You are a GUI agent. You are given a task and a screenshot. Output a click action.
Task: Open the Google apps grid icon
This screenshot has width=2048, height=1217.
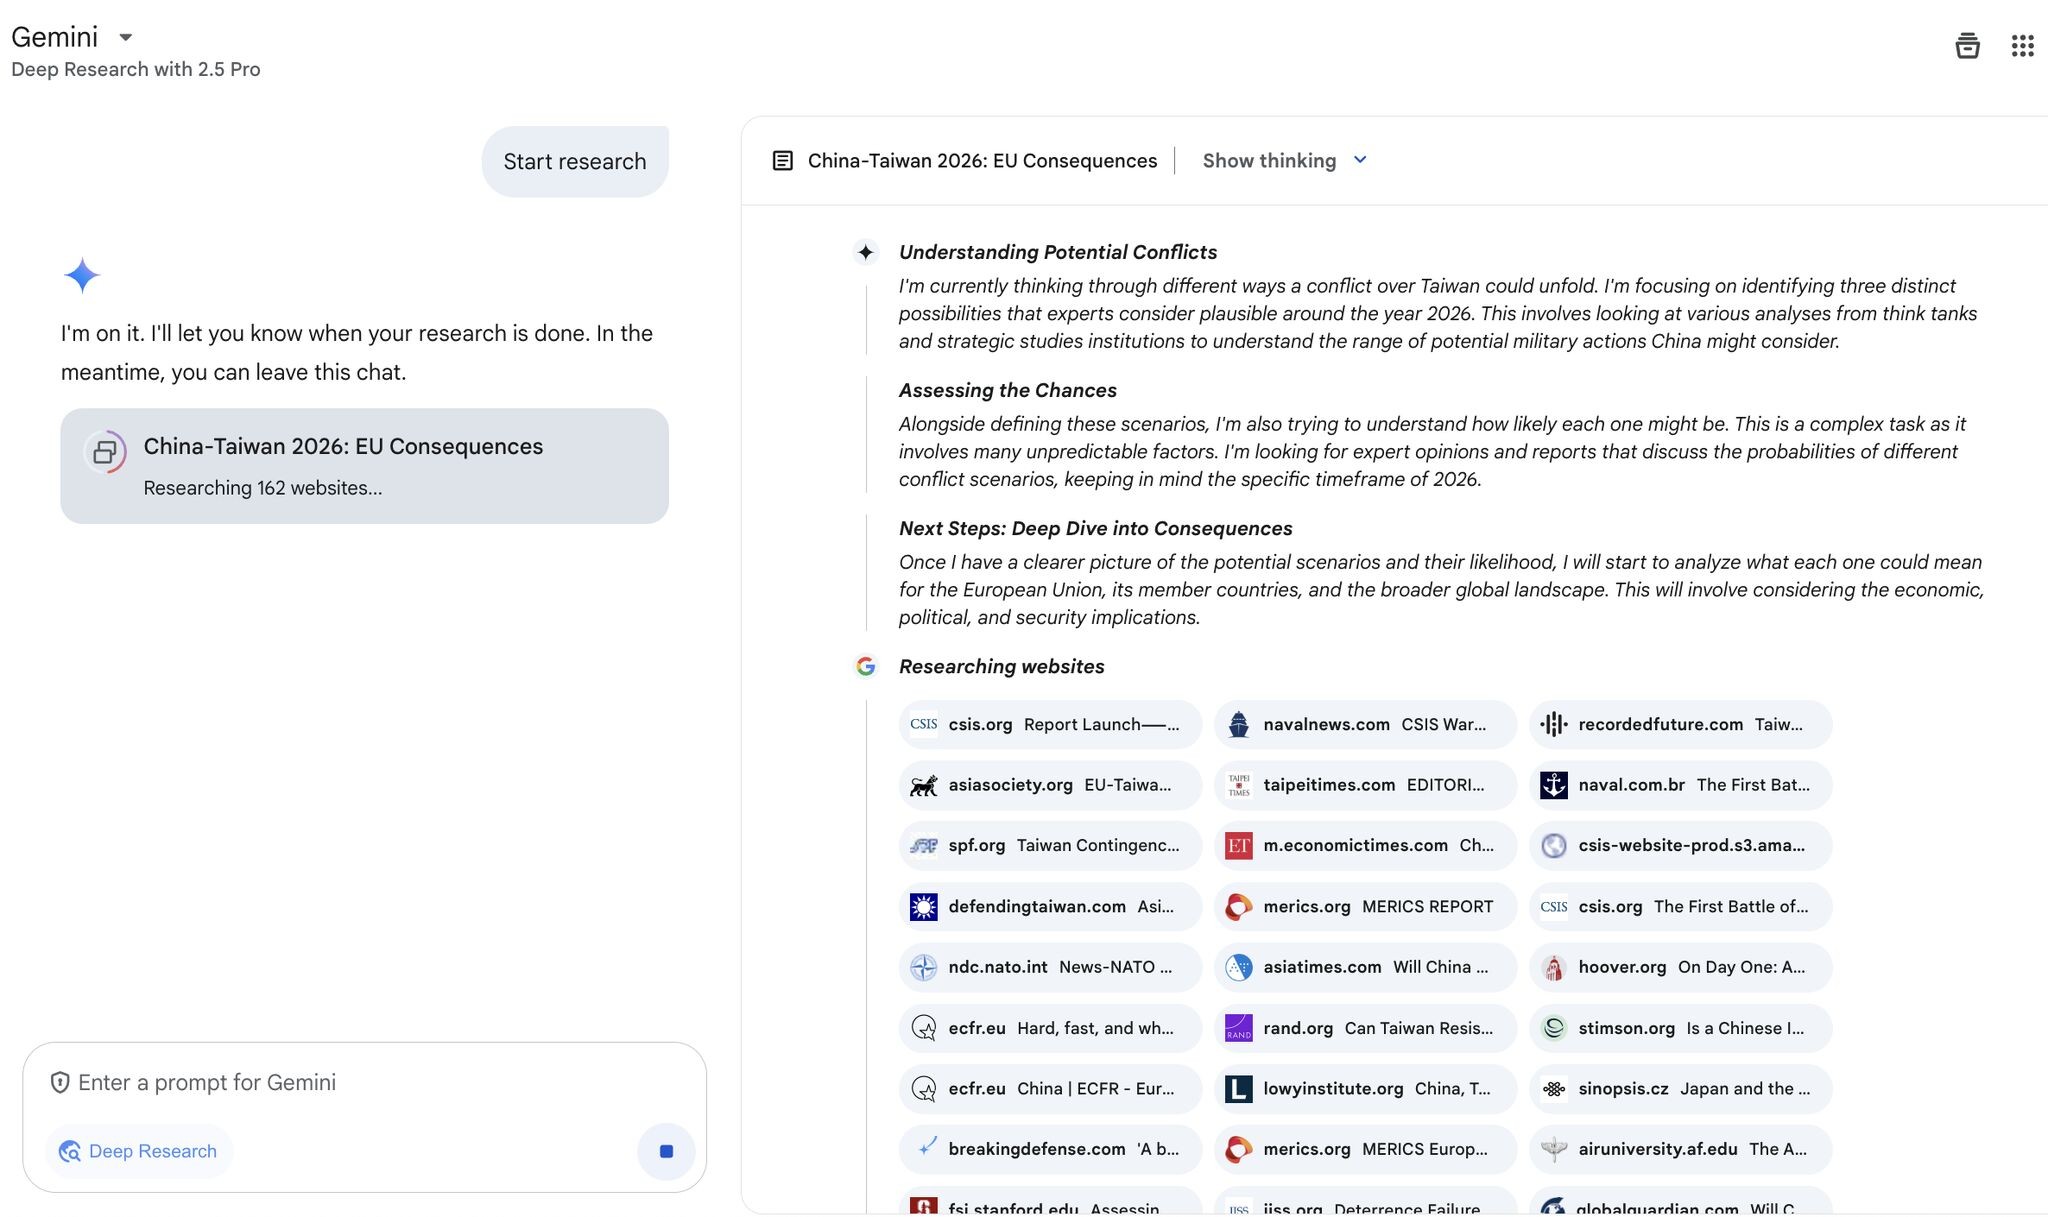pos(2022,46)
